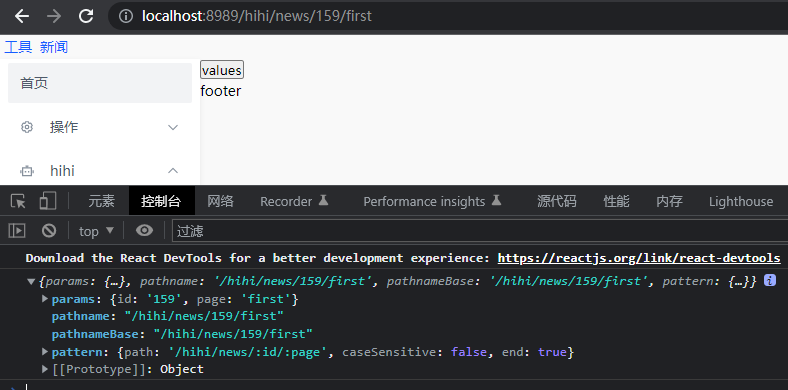Screen dimensions: 788x390
Task: Focus the 过滤 filter field
Action: [x=480, y=231]
